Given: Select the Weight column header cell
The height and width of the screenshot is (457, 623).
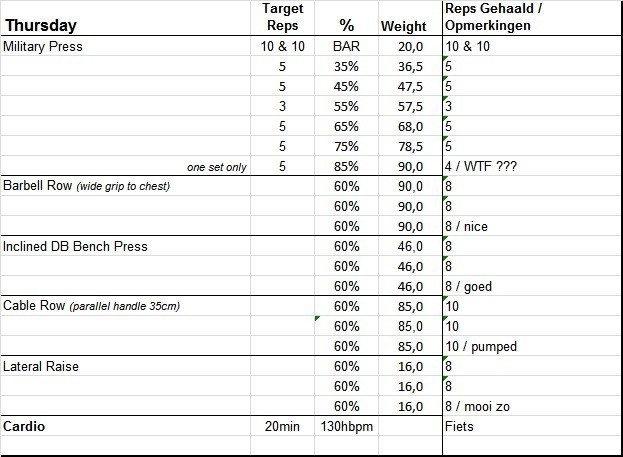Looking at the screenshot, I should coord(403,26).
